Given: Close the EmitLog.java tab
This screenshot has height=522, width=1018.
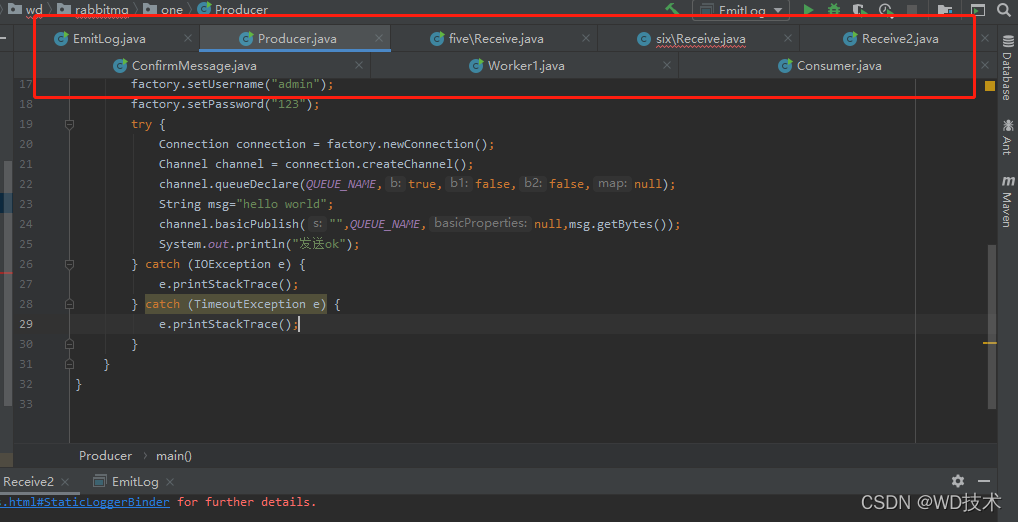Looking at the screenshot, I should point(188,38).
